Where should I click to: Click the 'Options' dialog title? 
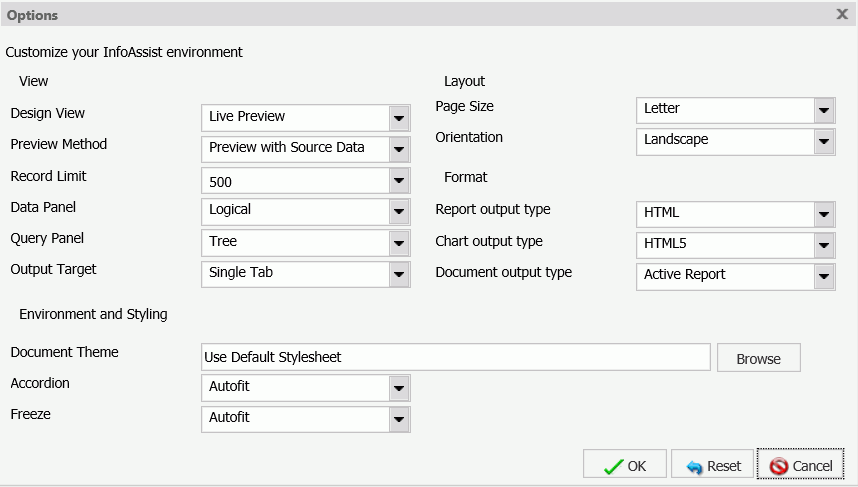click(x=32, y=15)
